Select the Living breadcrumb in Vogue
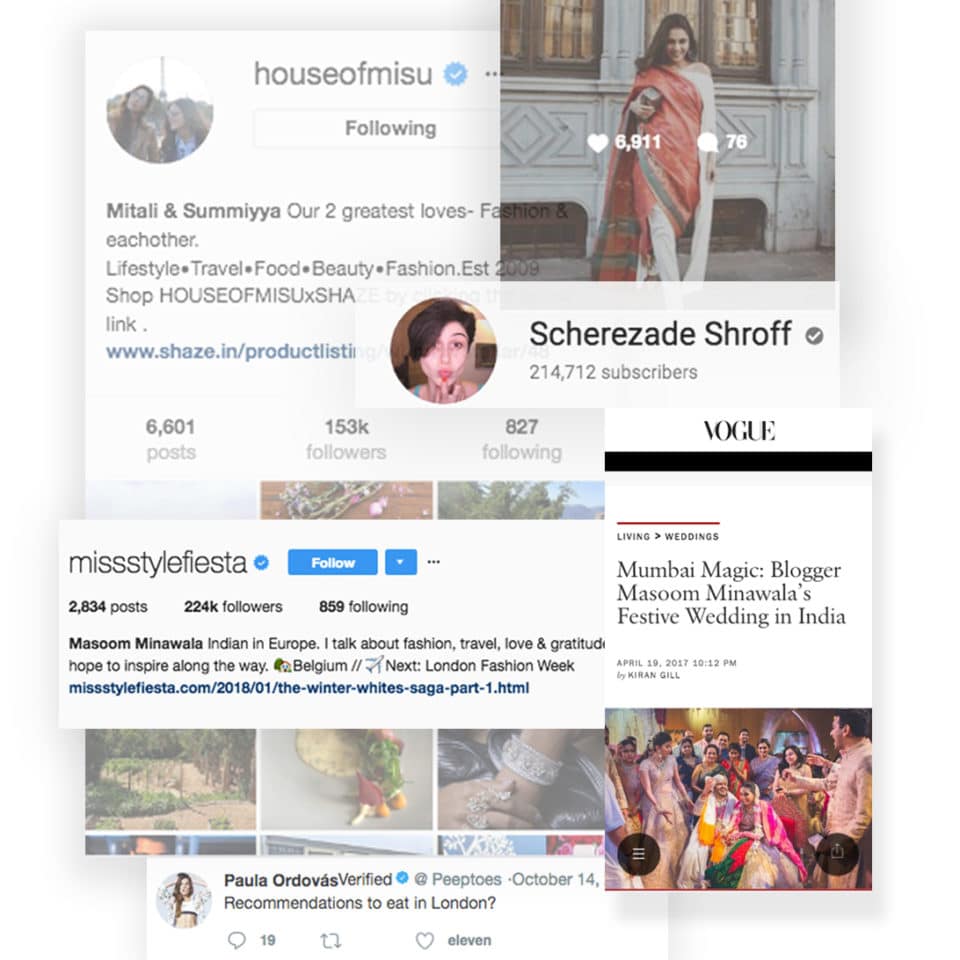The width and height of the screenshot is (960, 960). 633,536
